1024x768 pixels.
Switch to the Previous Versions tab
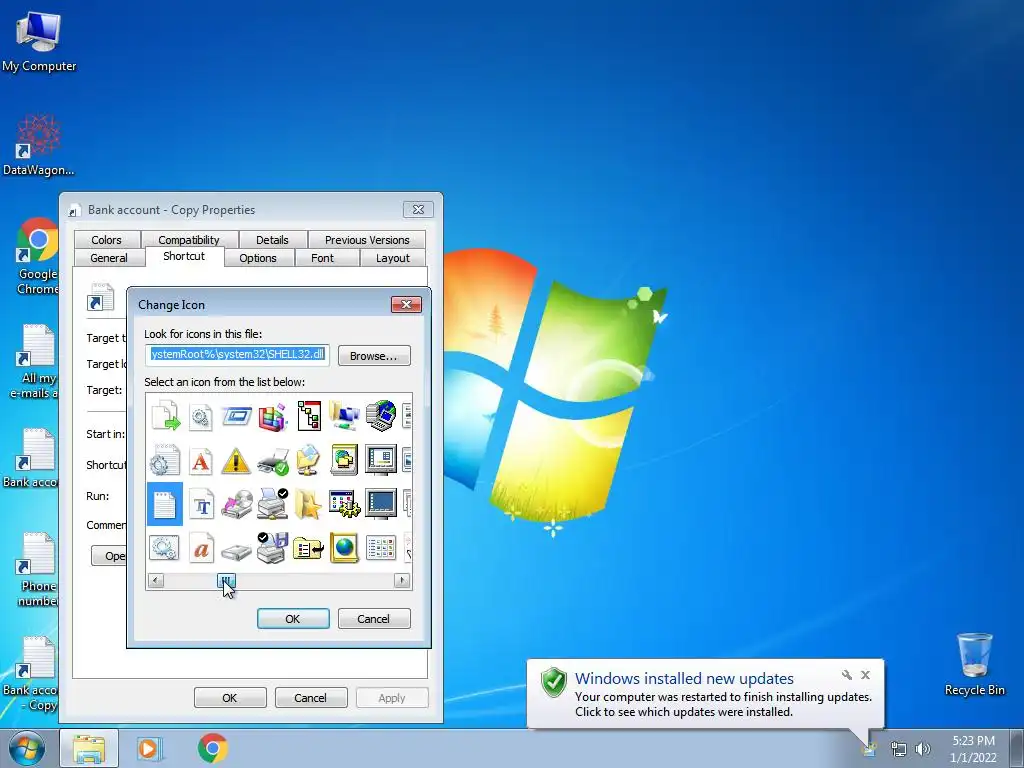[367, 240]
